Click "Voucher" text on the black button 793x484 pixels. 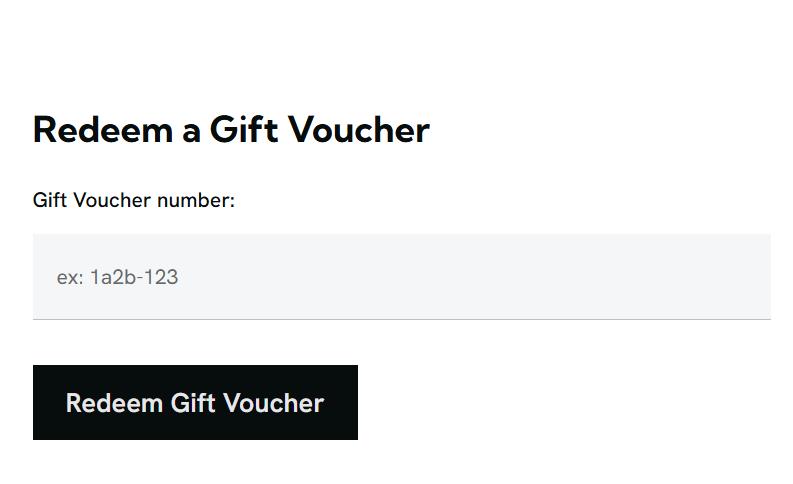click(273, 403)
